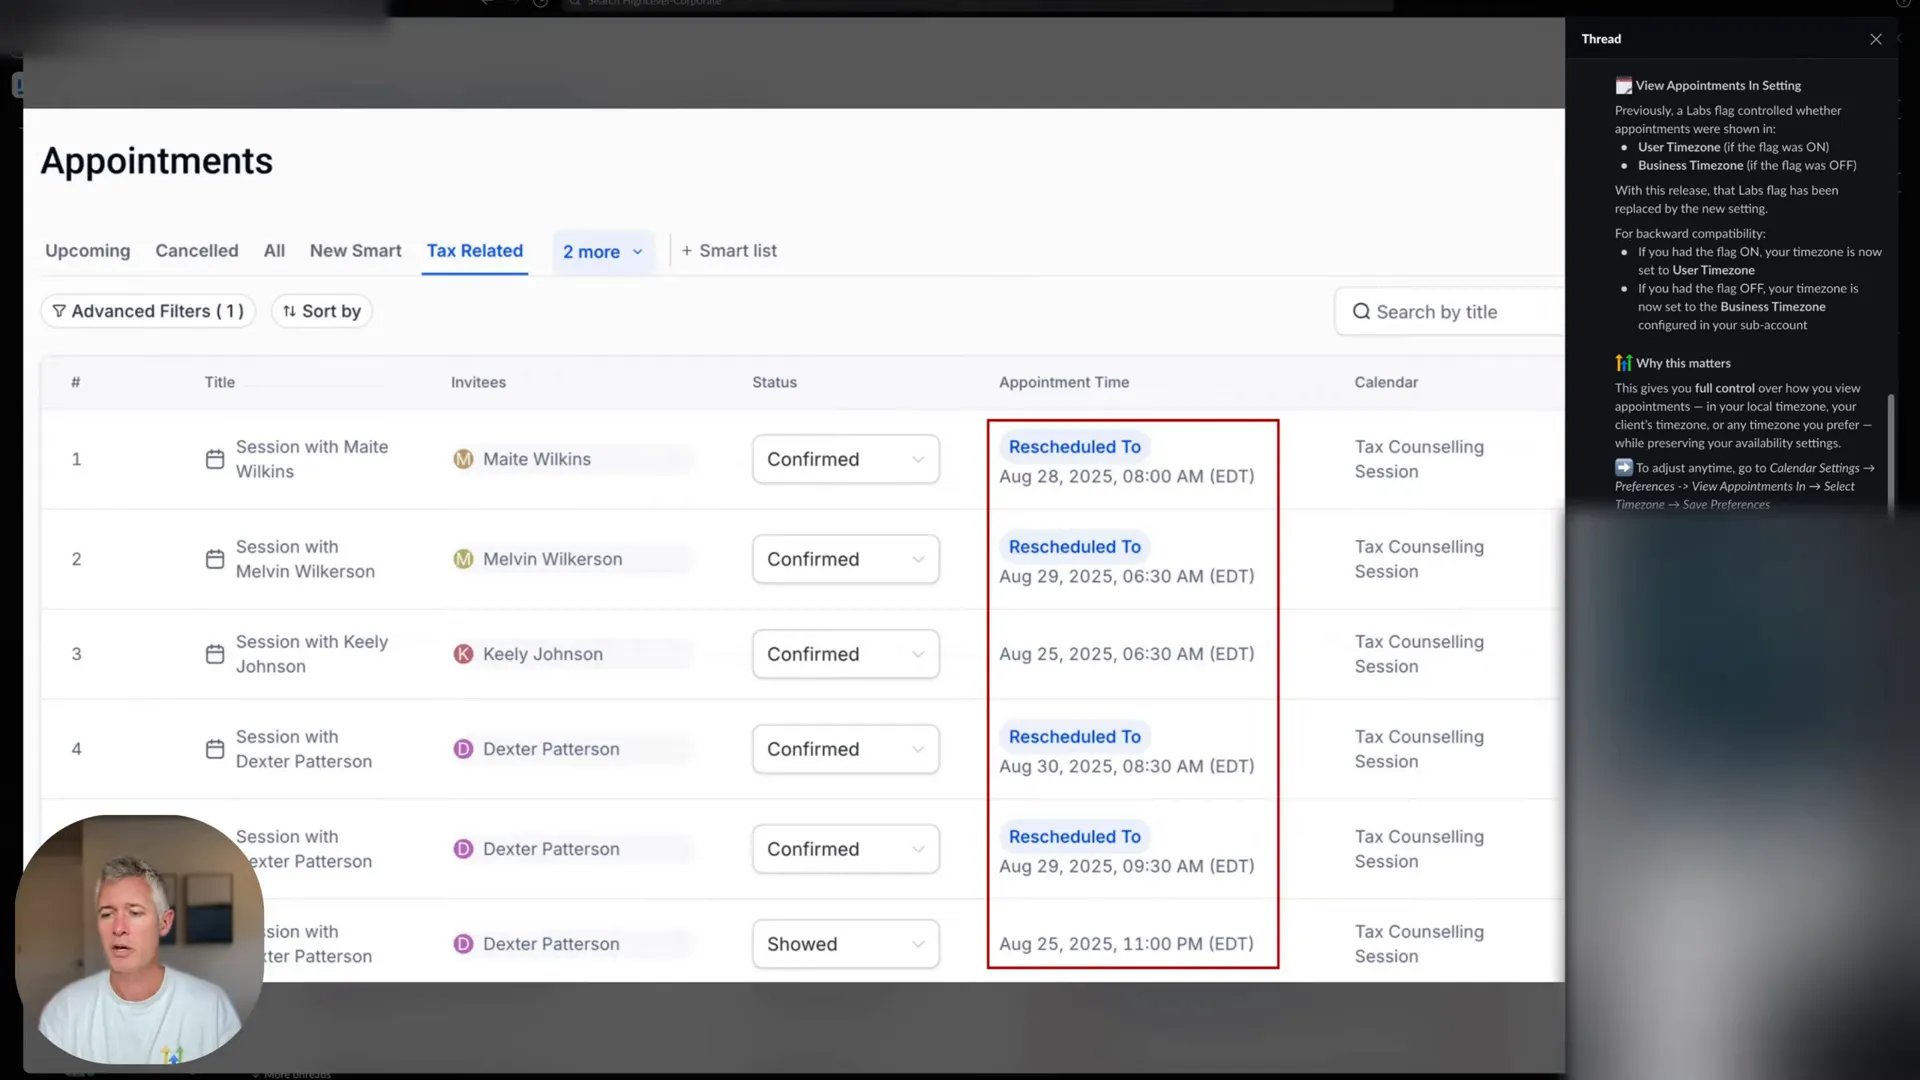Image resolution: width=1920 pixels, height=1080 pixels.
Task: Click Melvin Wilkerson avatar icon
Action: click(463, 559)
